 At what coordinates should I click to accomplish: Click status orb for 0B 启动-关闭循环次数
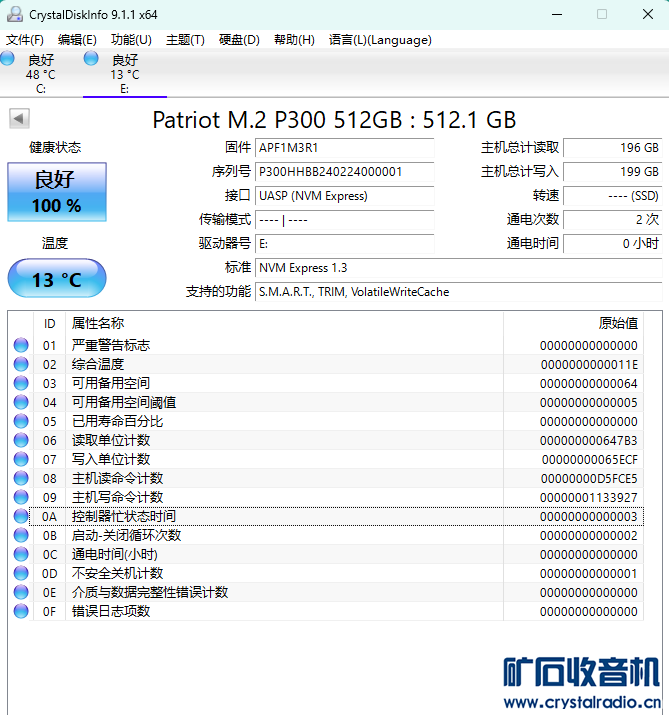21,535
